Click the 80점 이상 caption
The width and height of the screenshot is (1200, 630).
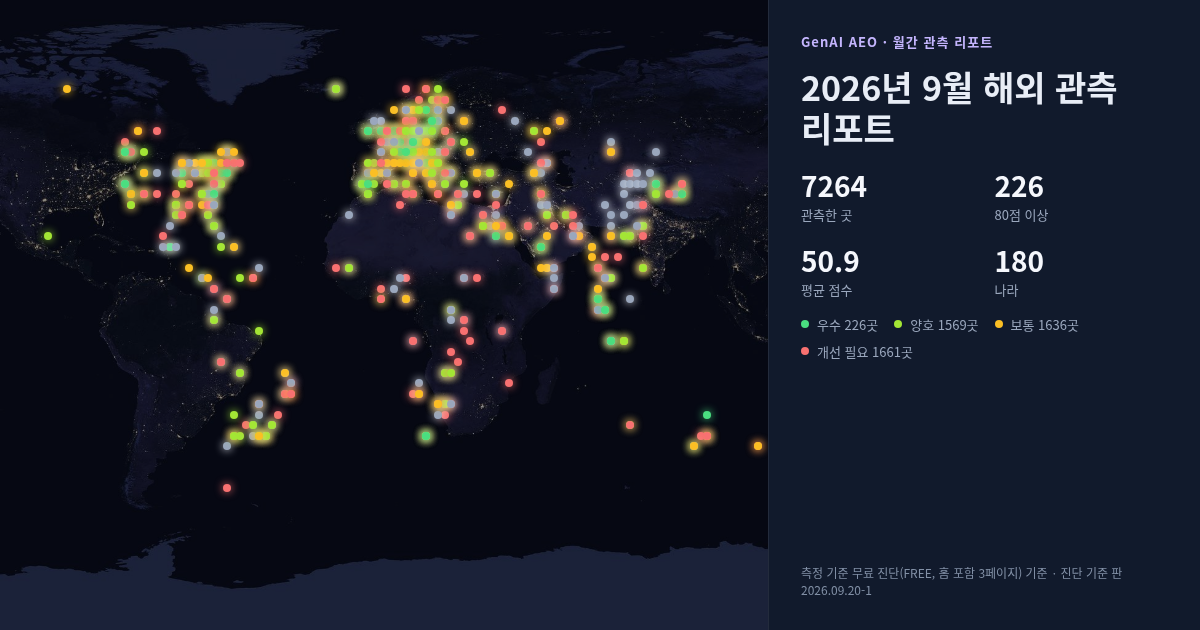point(1021,215)
